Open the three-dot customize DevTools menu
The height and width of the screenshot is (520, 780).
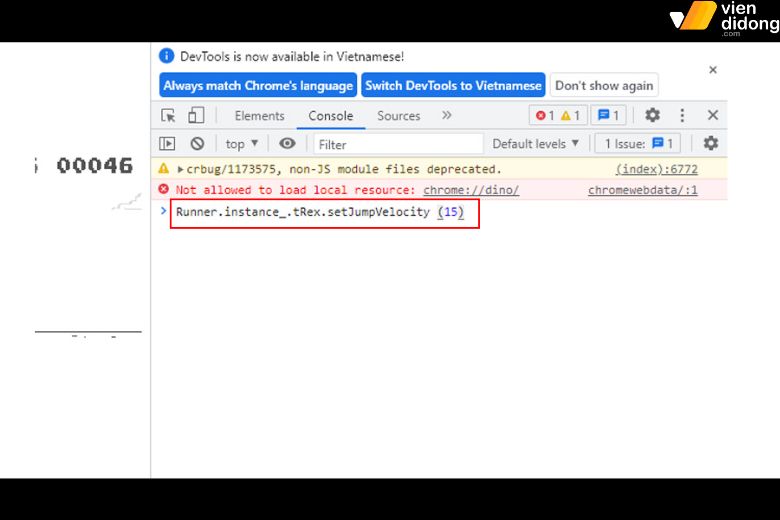pyautogui.click(x=682, y=115)
